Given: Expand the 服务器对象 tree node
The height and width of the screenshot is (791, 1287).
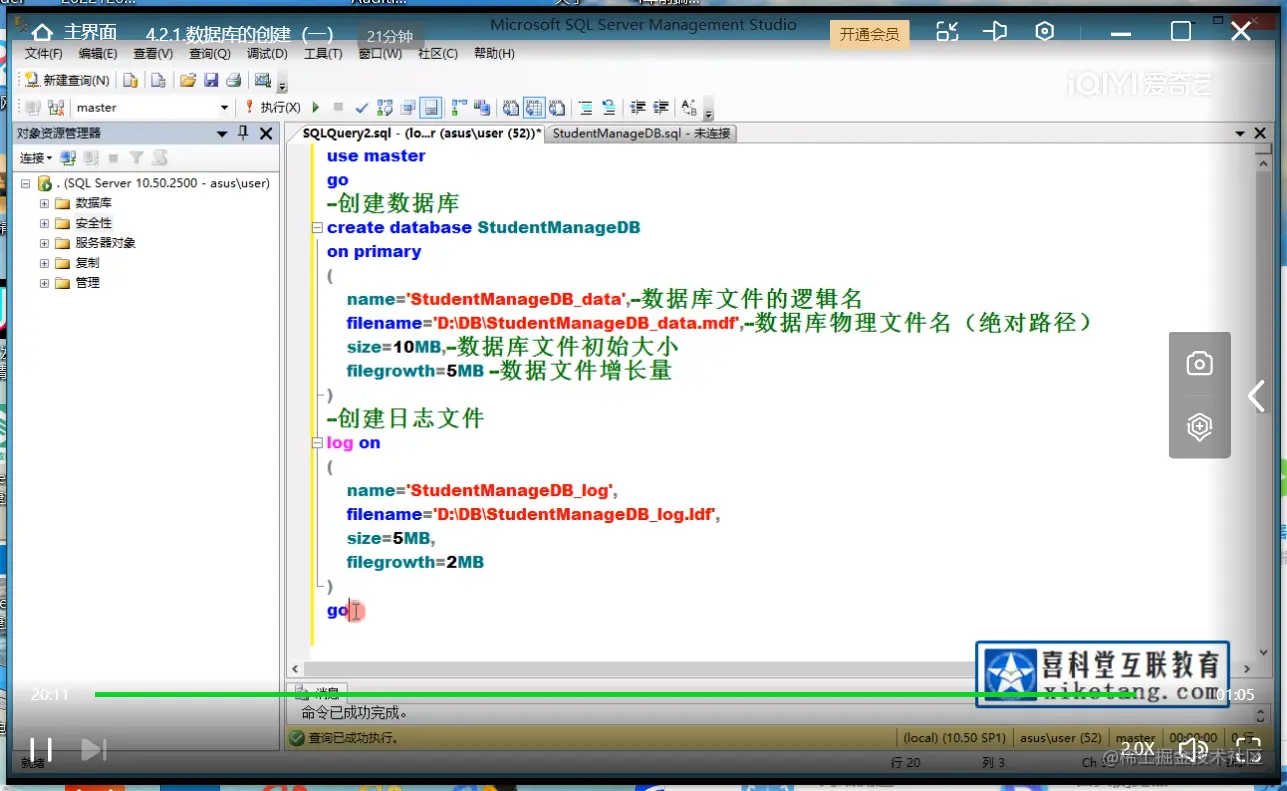Looking at the screenshot, I should click(x=44, y=243).
